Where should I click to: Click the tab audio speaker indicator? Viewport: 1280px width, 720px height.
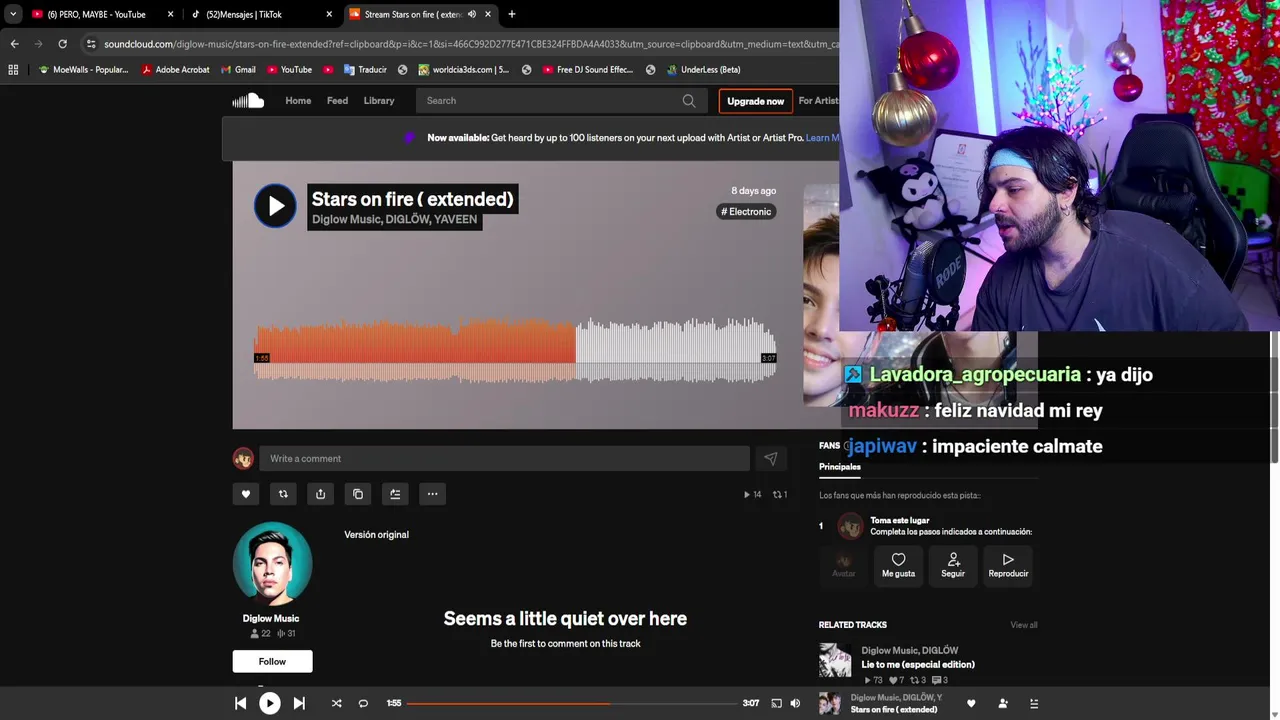(471, 14)
